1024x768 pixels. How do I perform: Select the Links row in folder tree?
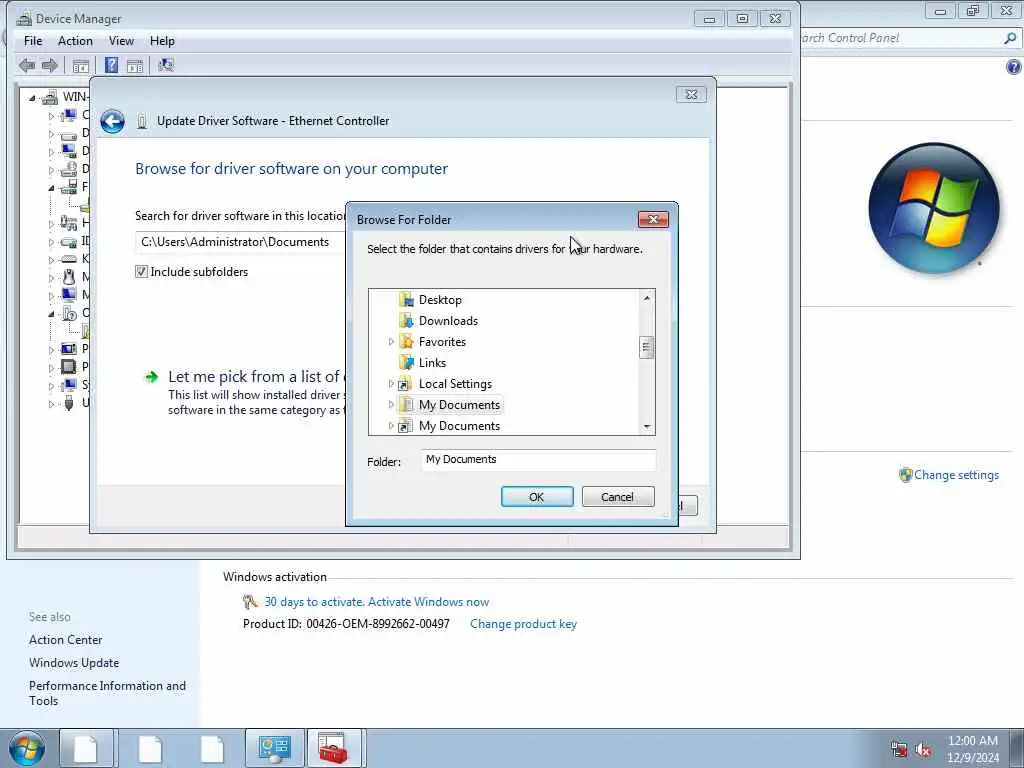click(x=432, y=362)
